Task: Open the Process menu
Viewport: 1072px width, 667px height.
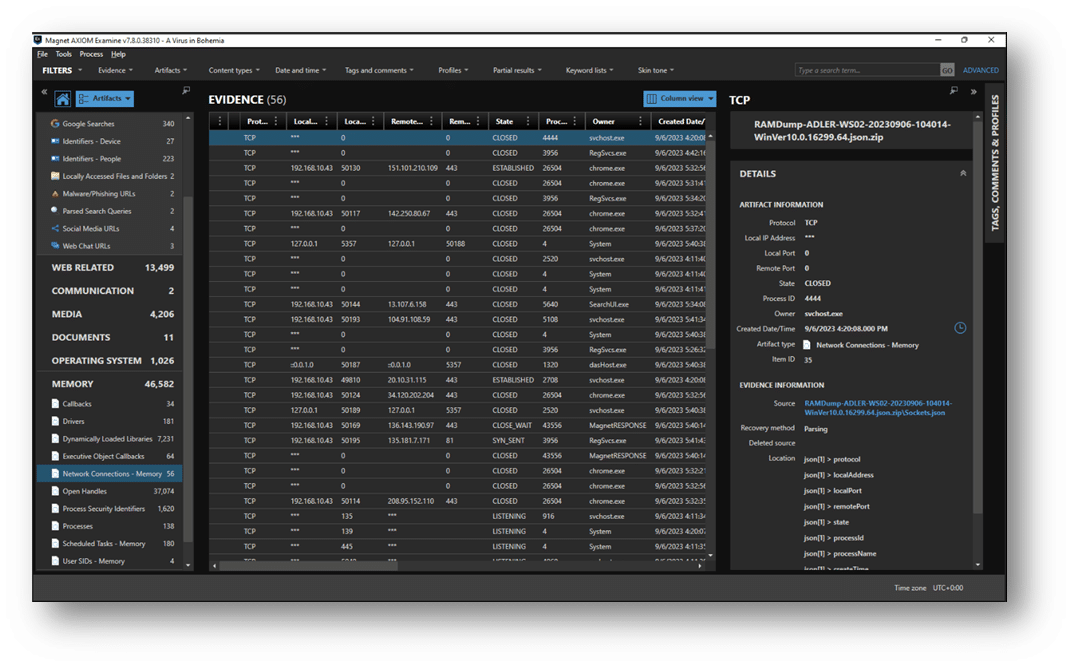Action: coord(91,54)
